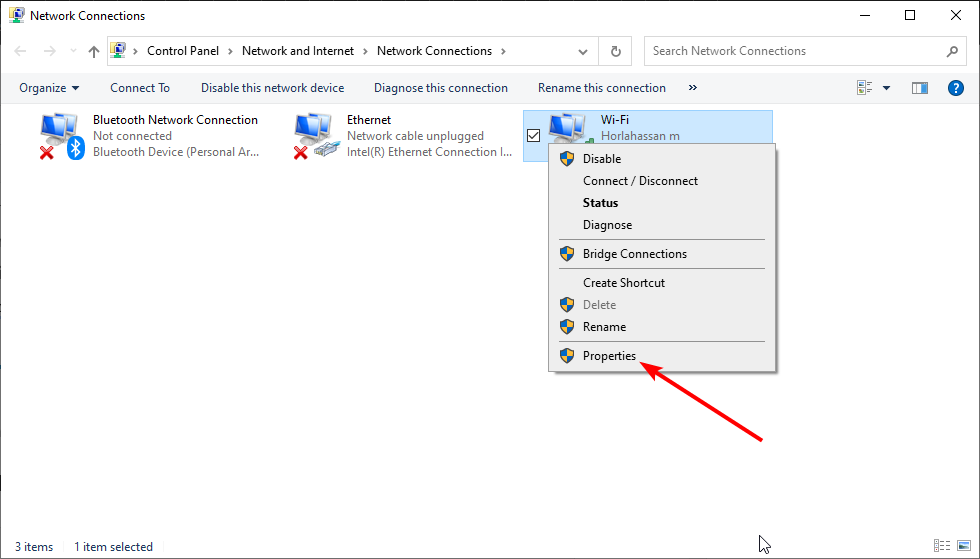Viewport: 980px width, 559px height.
Task: Switch to details view in status bar
Action: [942, 546]
